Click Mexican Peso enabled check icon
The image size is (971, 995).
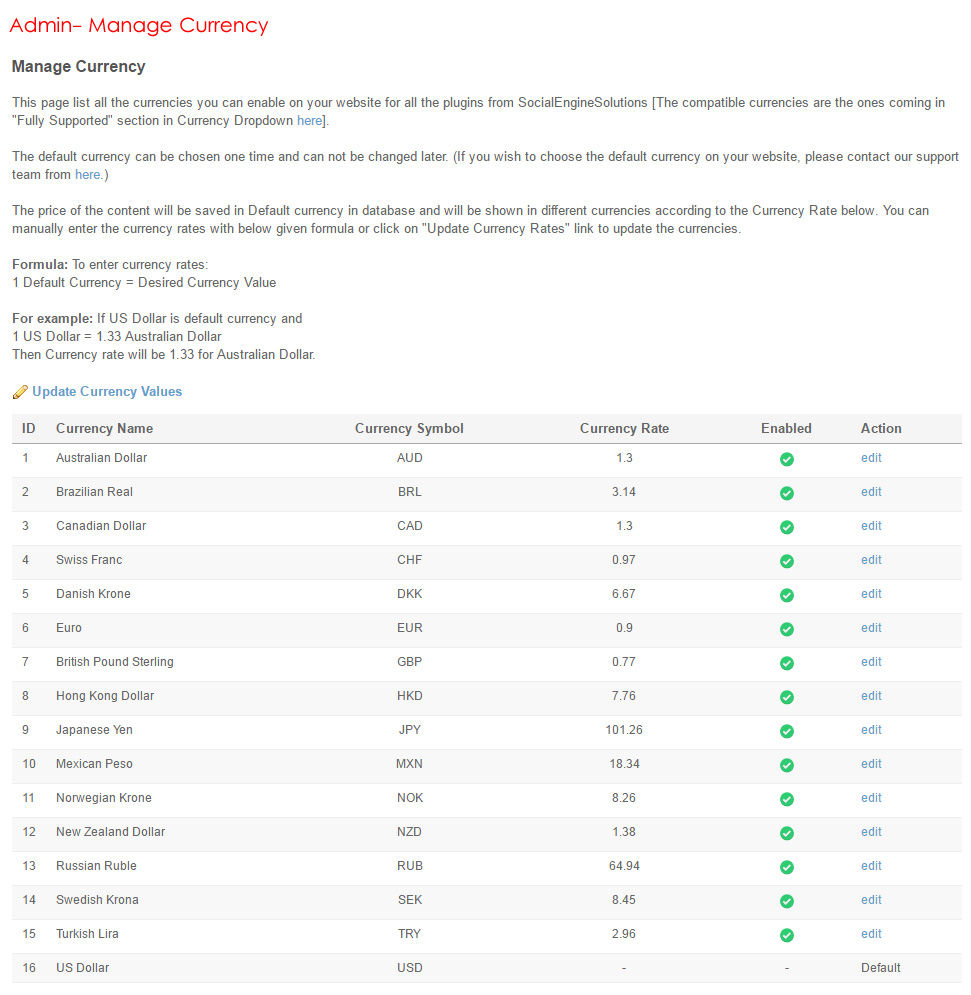(x=786, y=765)
